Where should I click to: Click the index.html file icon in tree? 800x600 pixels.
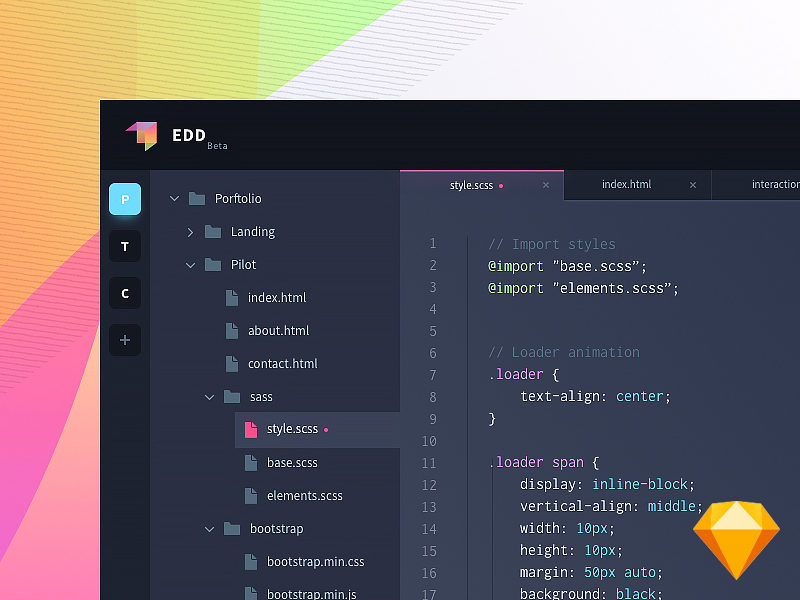pyautogui.click(x=232, y=298)
